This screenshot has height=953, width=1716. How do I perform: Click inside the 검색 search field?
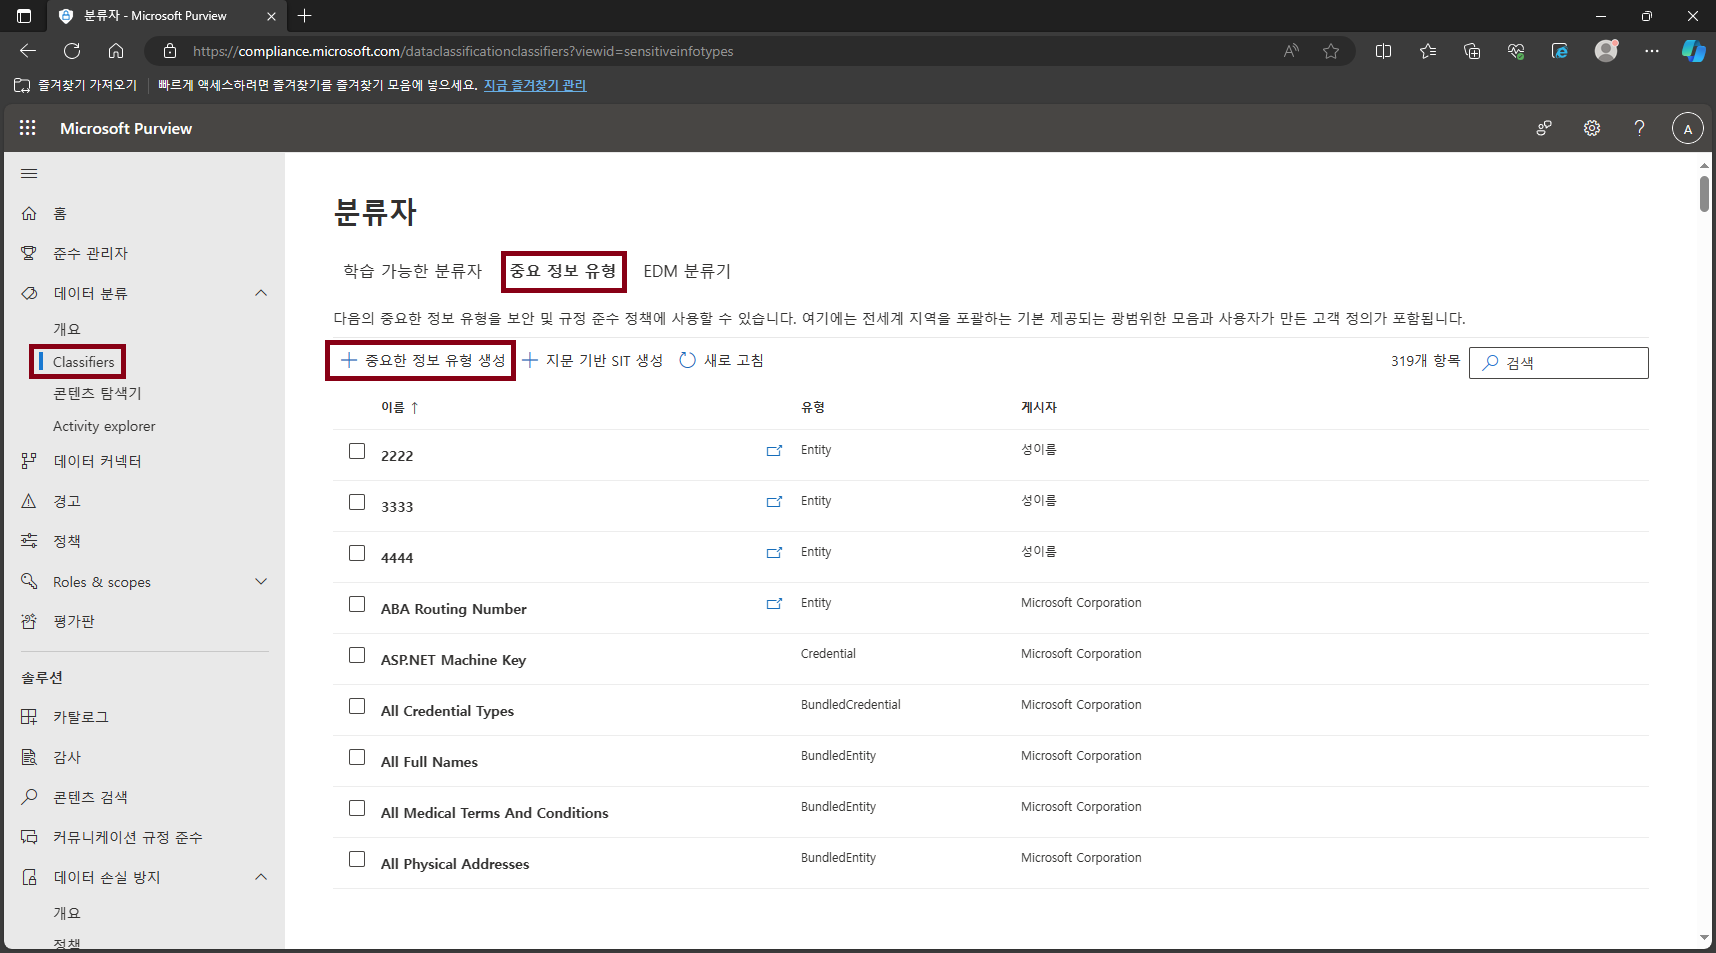(1558, 362)
